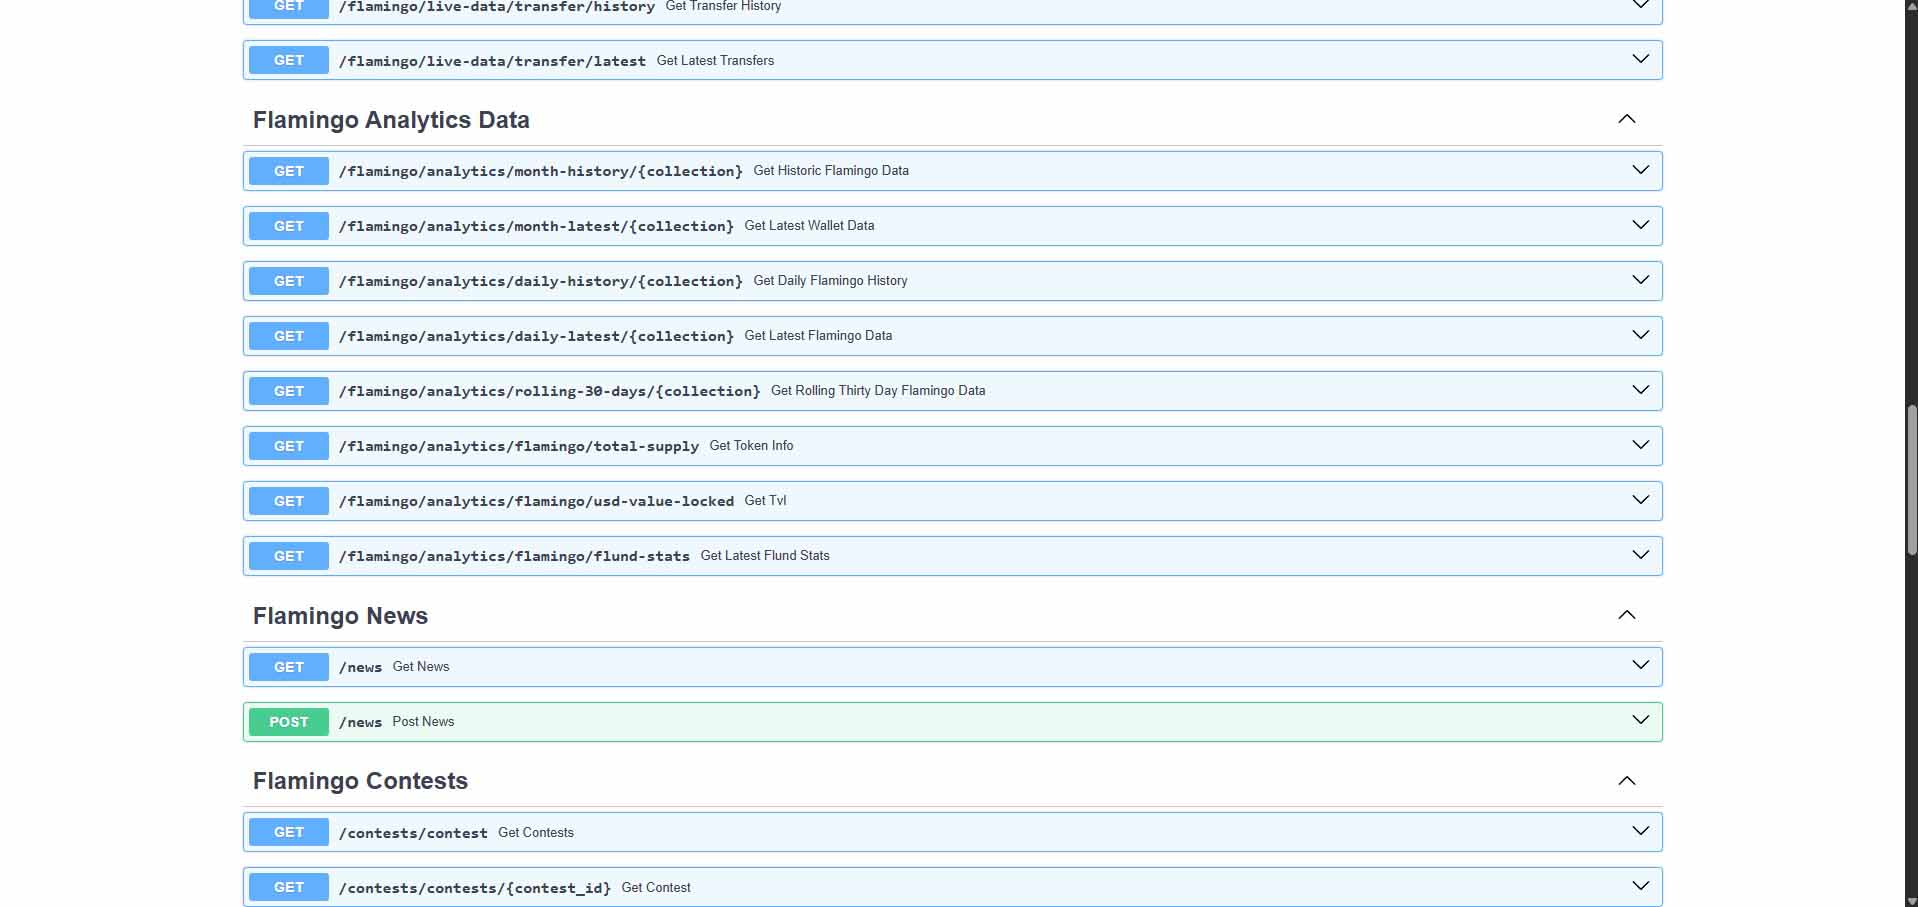Expand daily-latest endpoint chevron
The height and width of the screenshot is (907, 1918).
1640,335
